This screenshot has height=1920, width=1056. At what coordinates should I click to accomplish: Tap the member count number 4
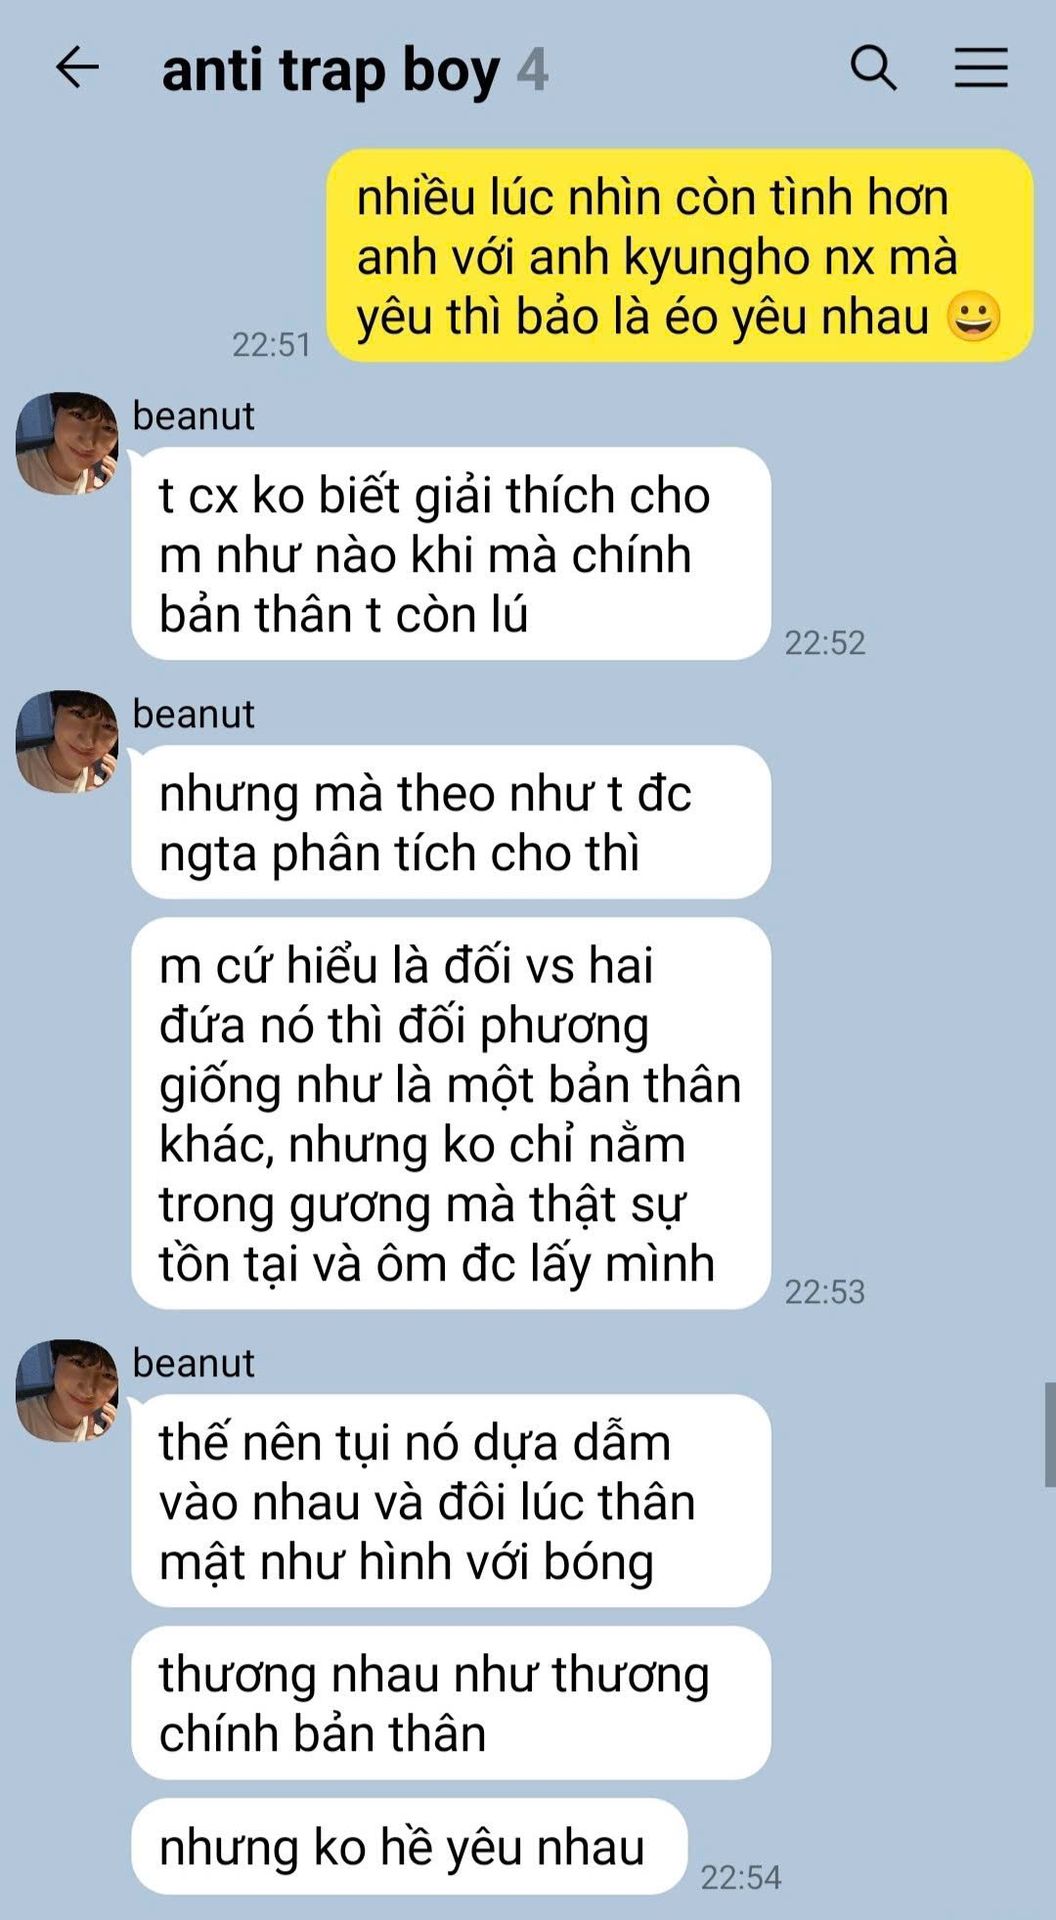pyautogui.click(x=532, y=70)
